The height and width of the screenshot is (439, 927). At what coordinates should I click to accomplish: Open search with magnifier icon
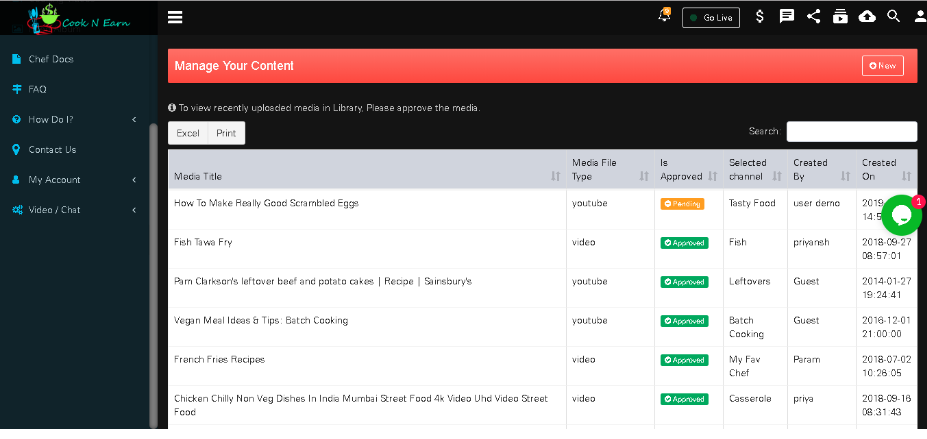[893, 17]
